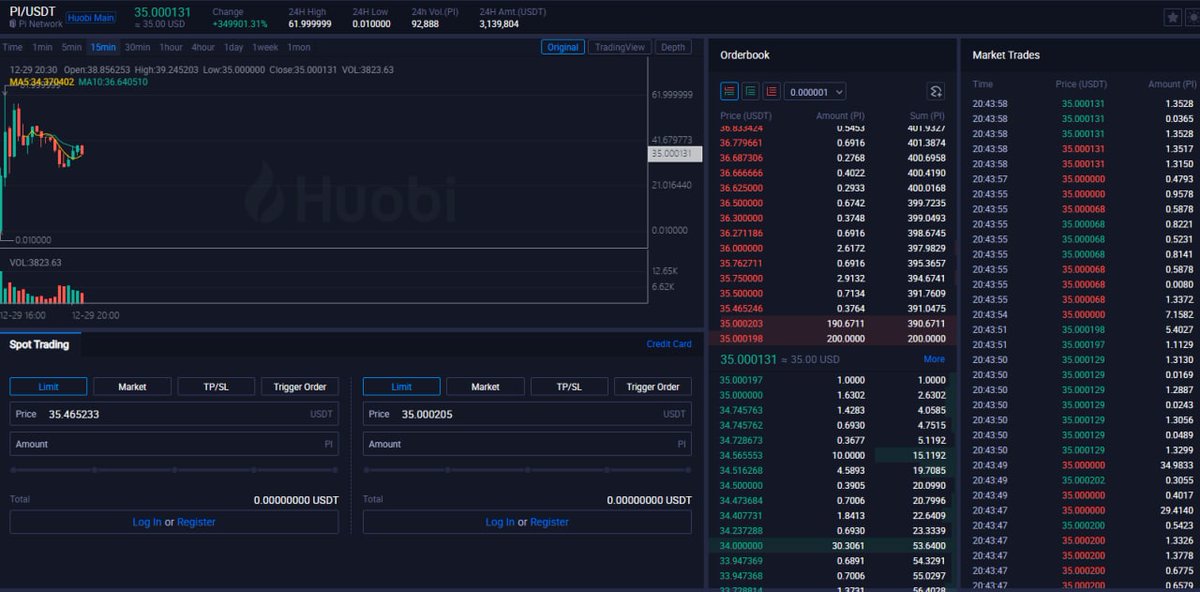The width and height of the screenshot is (1200, 592).
Task: Open the Spot Trading tab
Action: click(x=39, y=344)
